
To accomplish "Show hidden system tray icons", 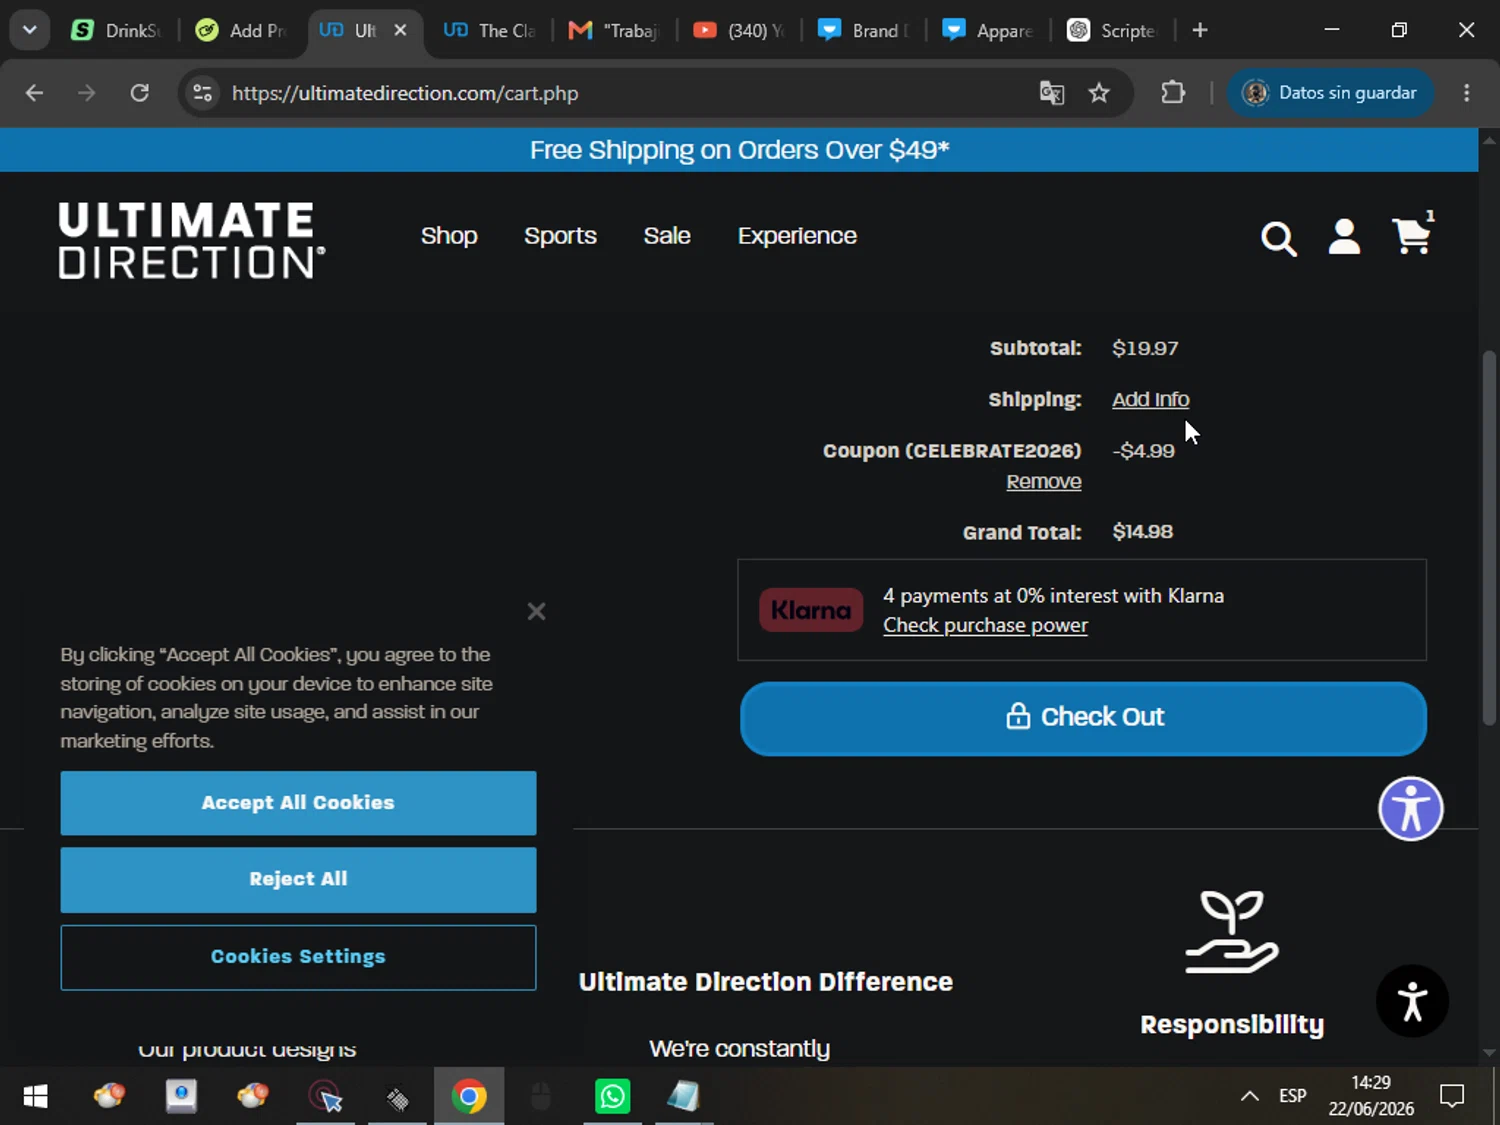I will tap(1249, 1097).
